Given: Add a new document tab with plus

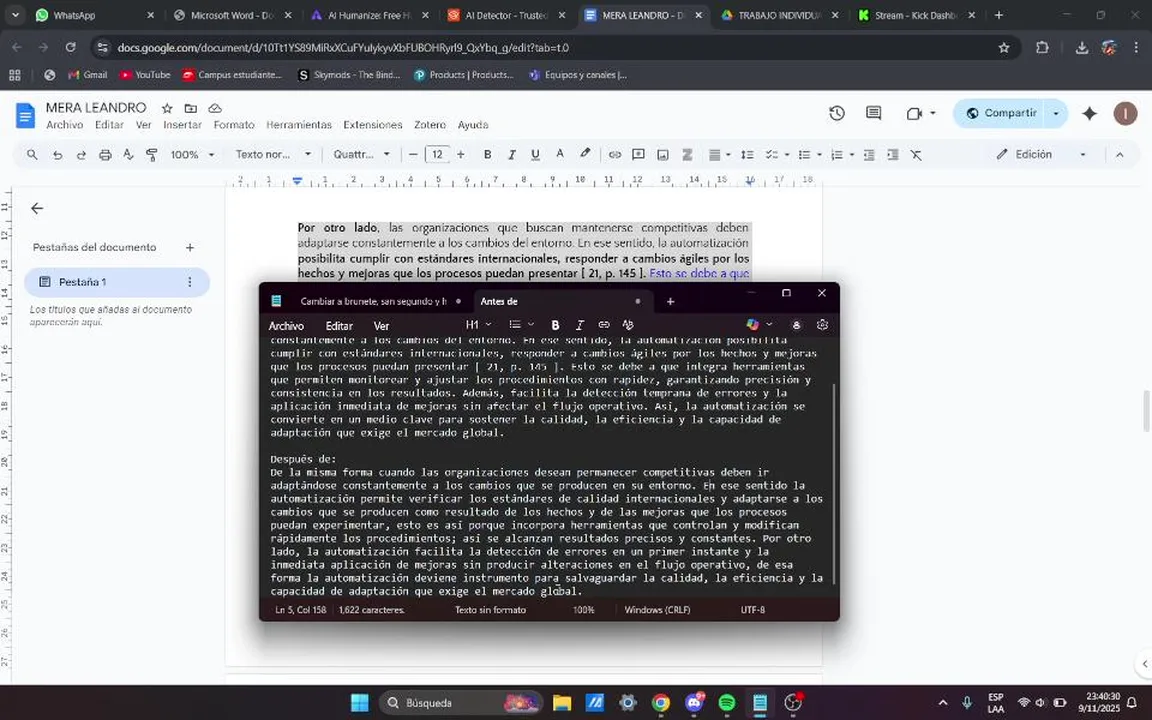Looking at the screenshot, I should click(x=190, y=248).
